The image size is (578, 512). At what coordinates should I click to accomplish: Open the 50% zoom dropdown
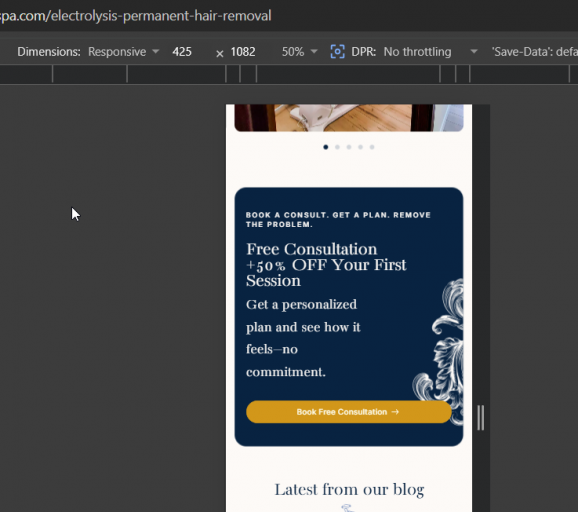(299, 52)
